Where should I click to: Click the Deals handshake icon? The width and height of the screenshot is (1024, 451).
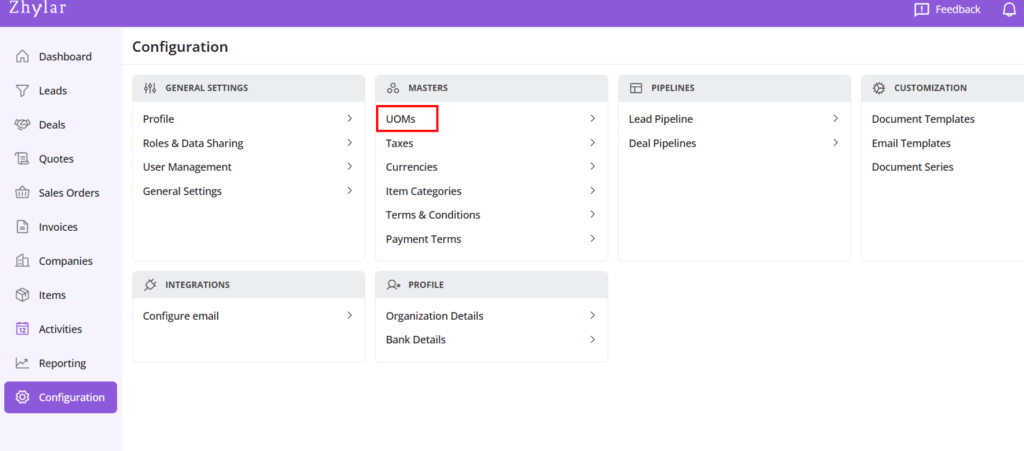(x=22, y=125)
